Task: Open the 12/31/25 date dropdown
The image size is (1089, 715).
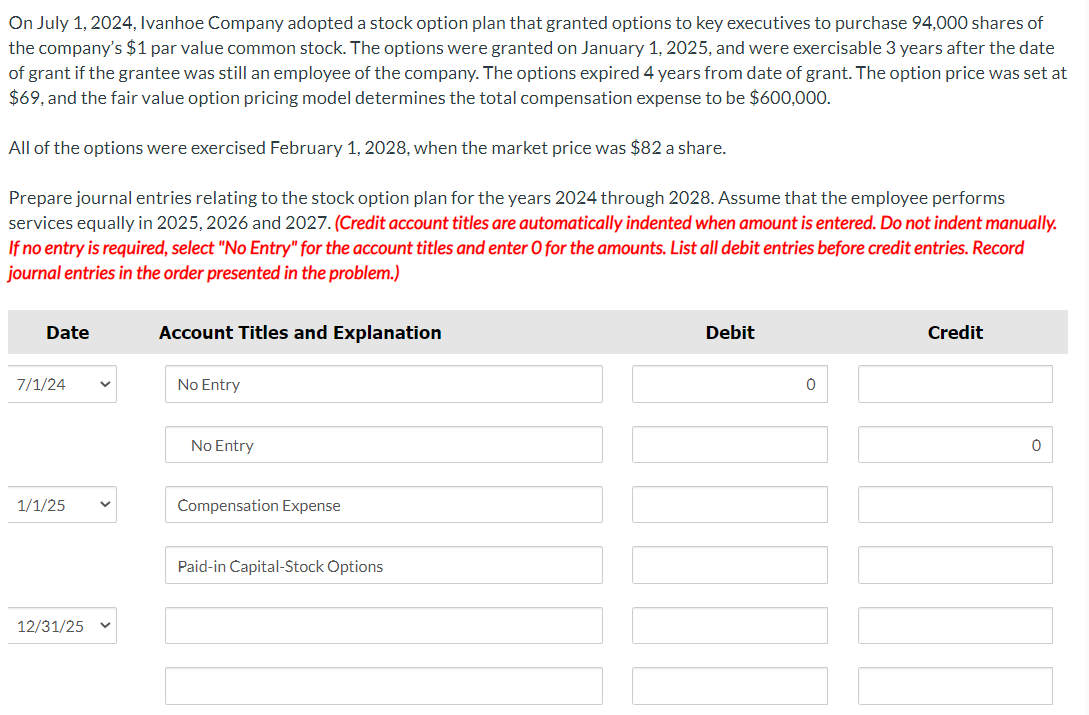Action: point(62,625)
